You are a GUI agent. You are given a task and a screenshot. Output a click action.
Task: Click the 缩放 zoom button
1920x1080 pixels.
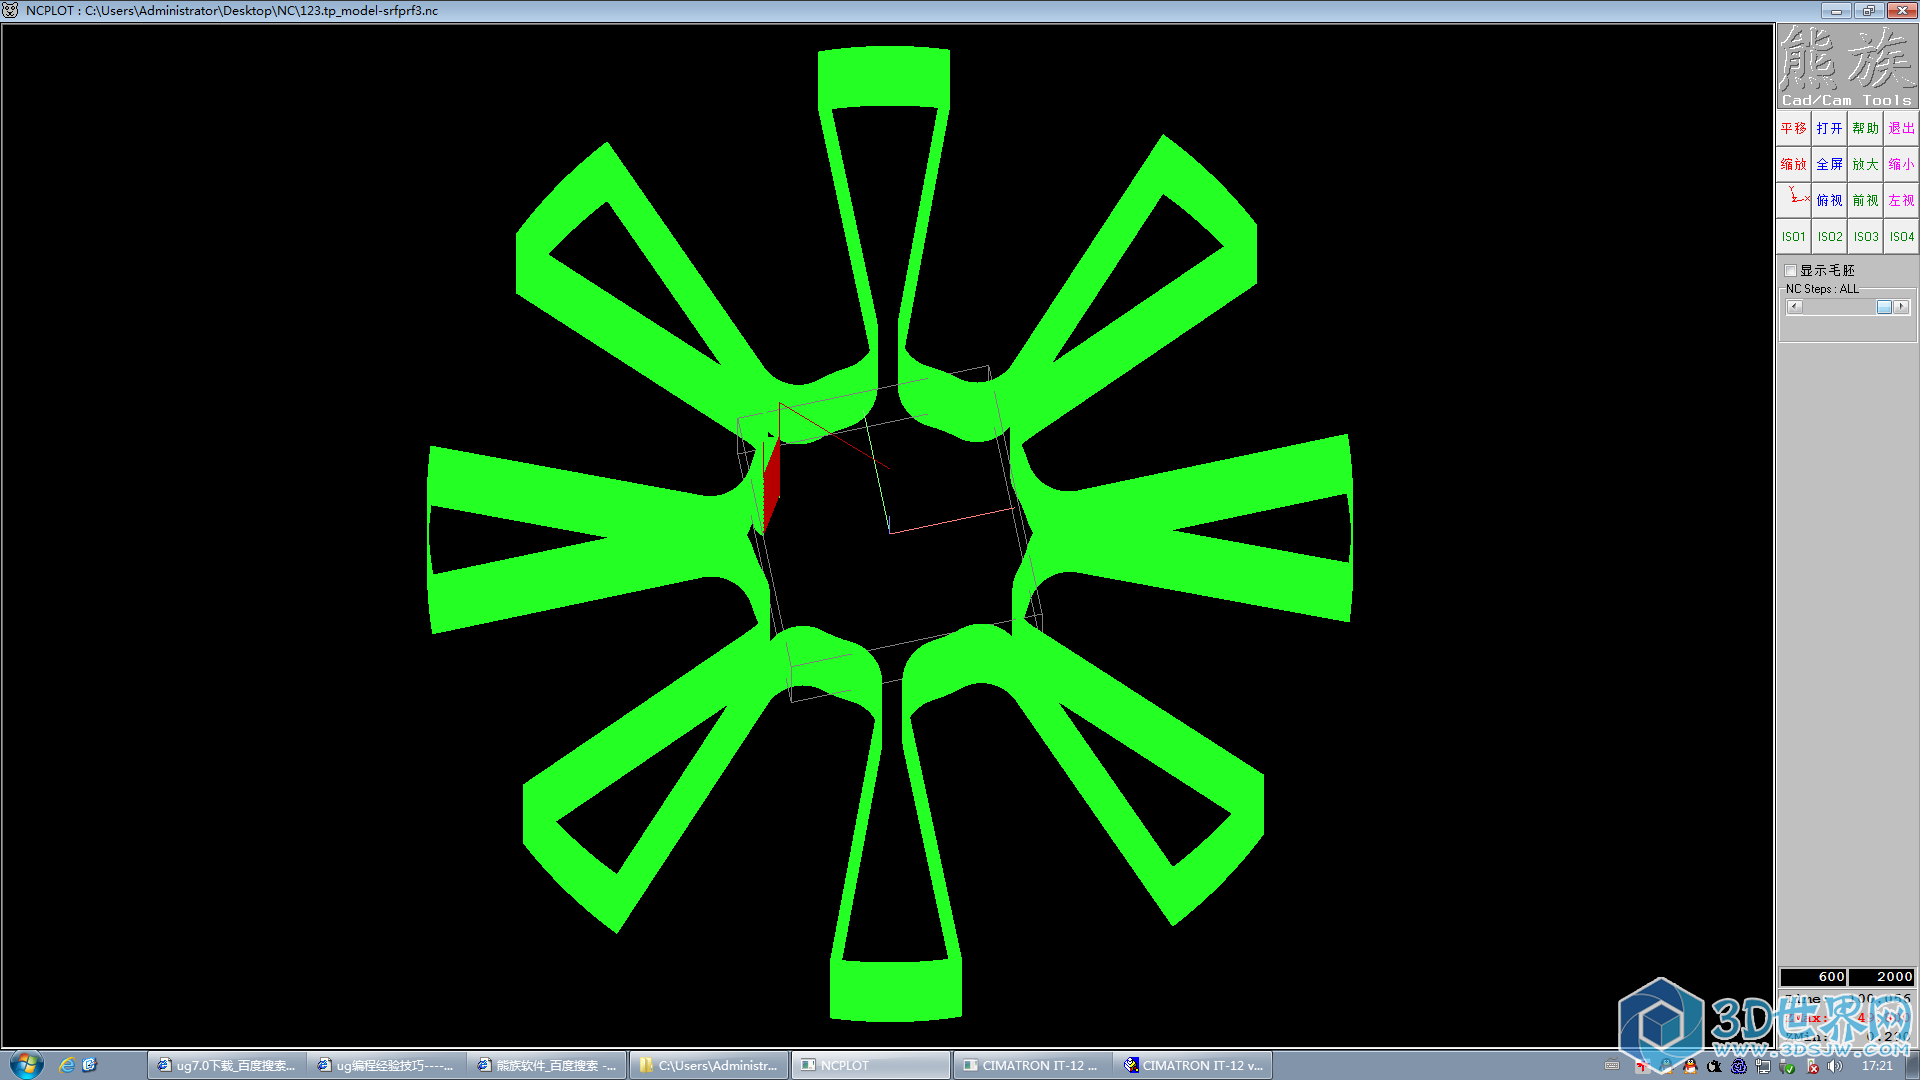1793,164
